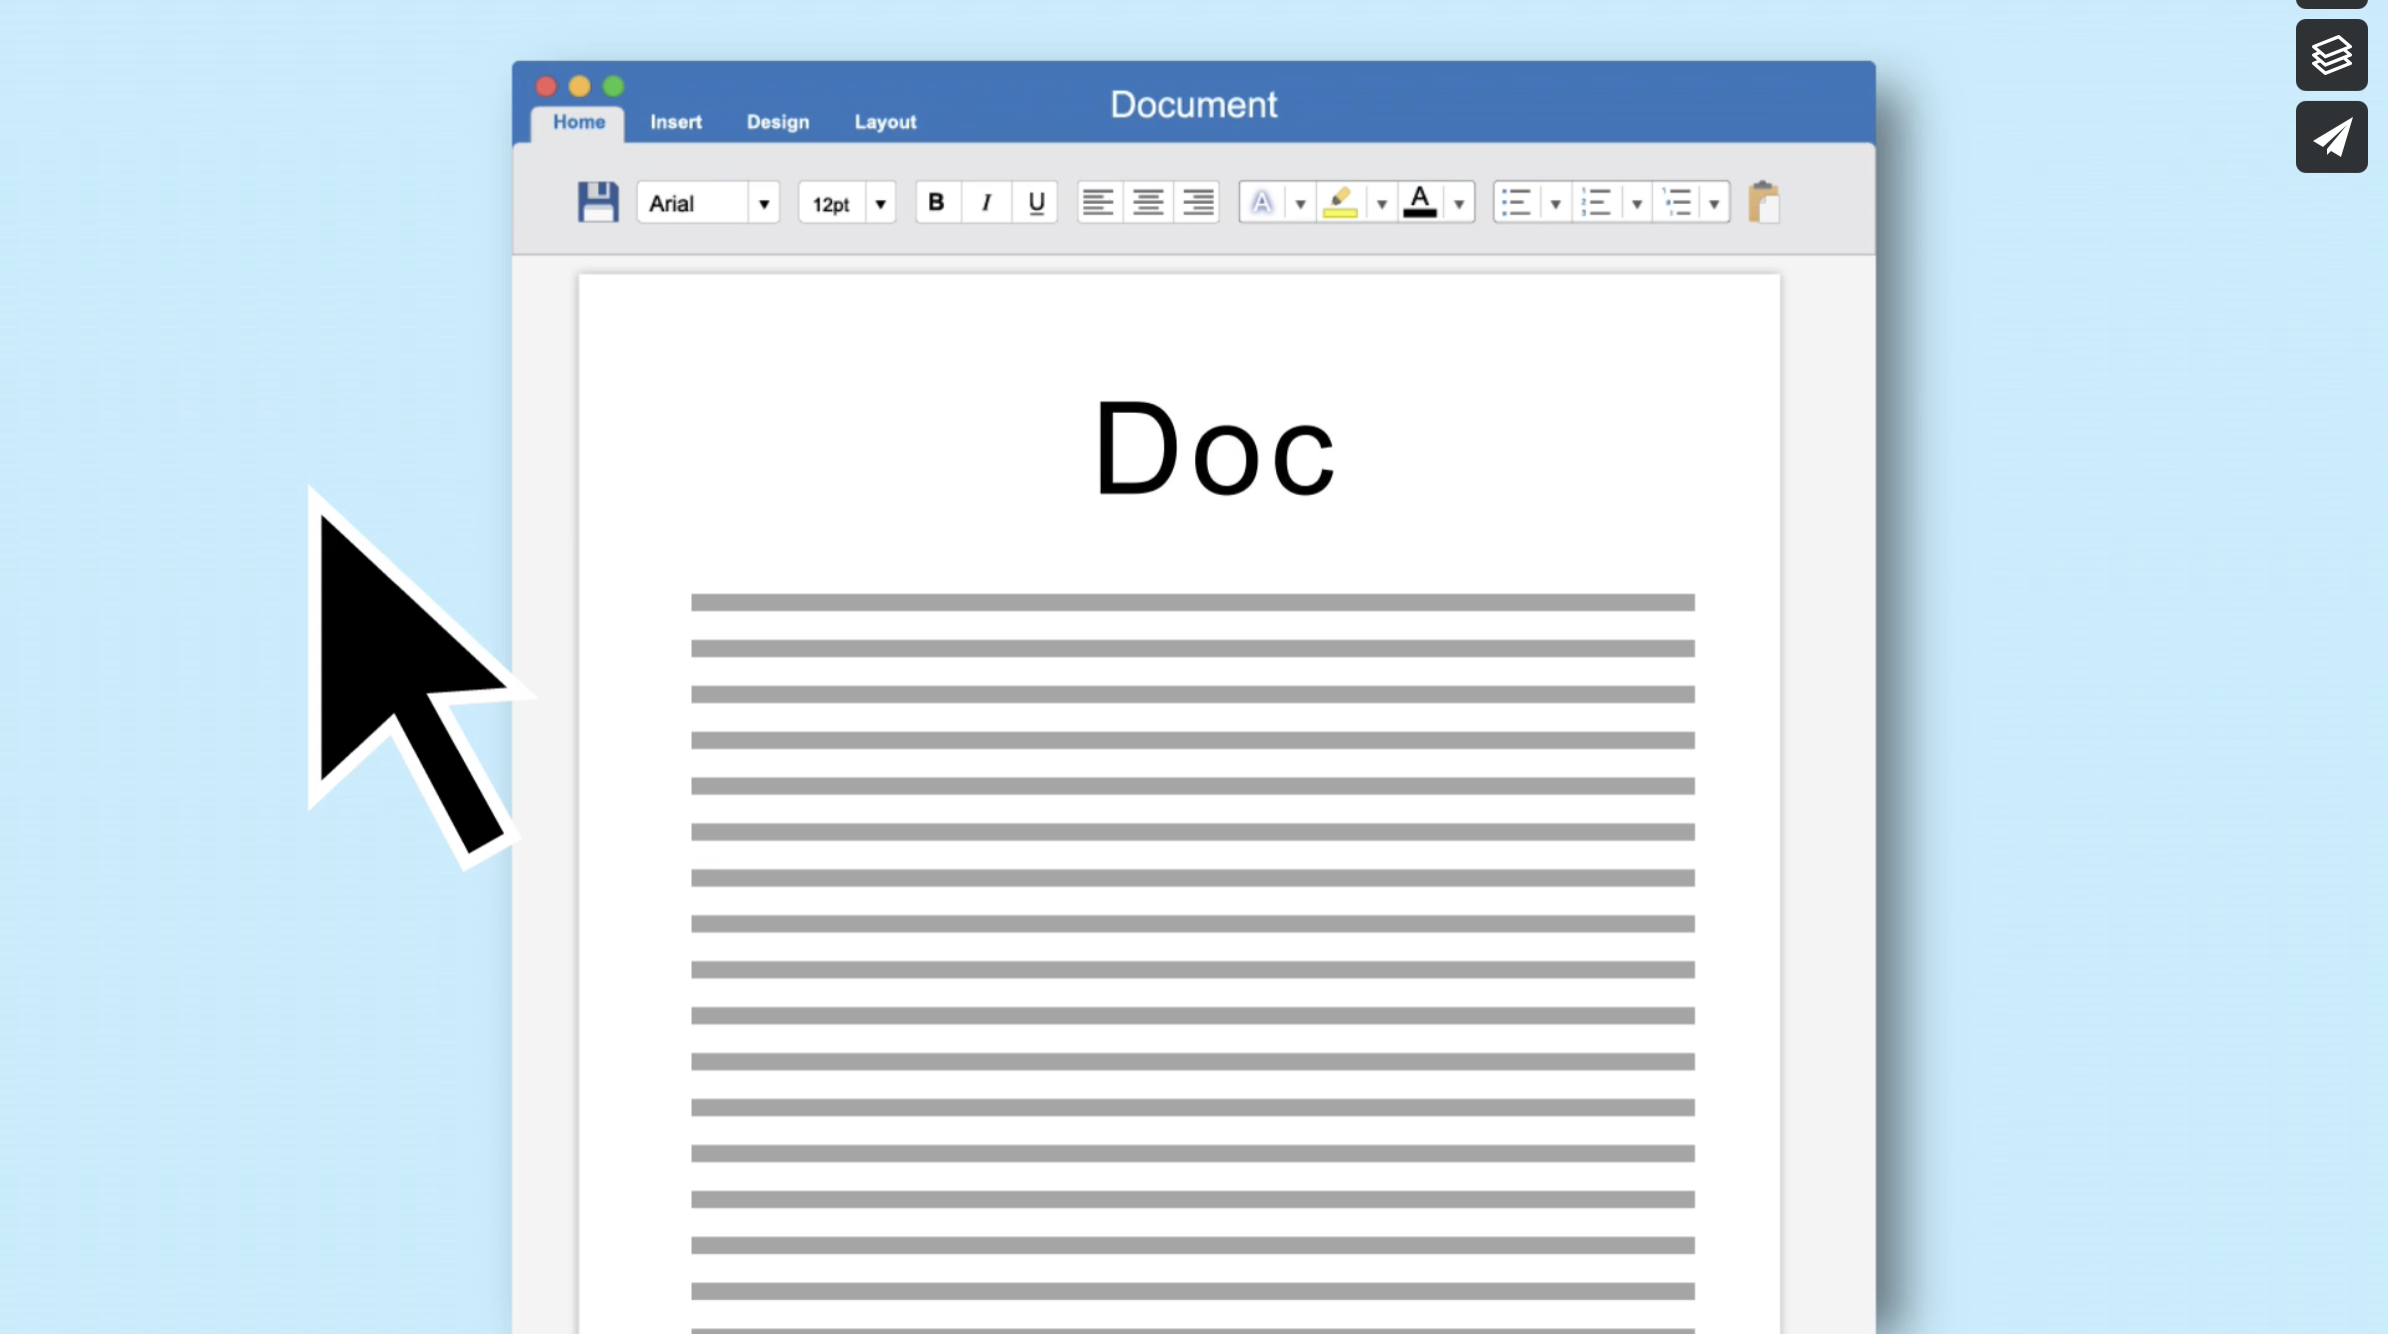Click the text effects A icon

click(x=1262, y=203)
